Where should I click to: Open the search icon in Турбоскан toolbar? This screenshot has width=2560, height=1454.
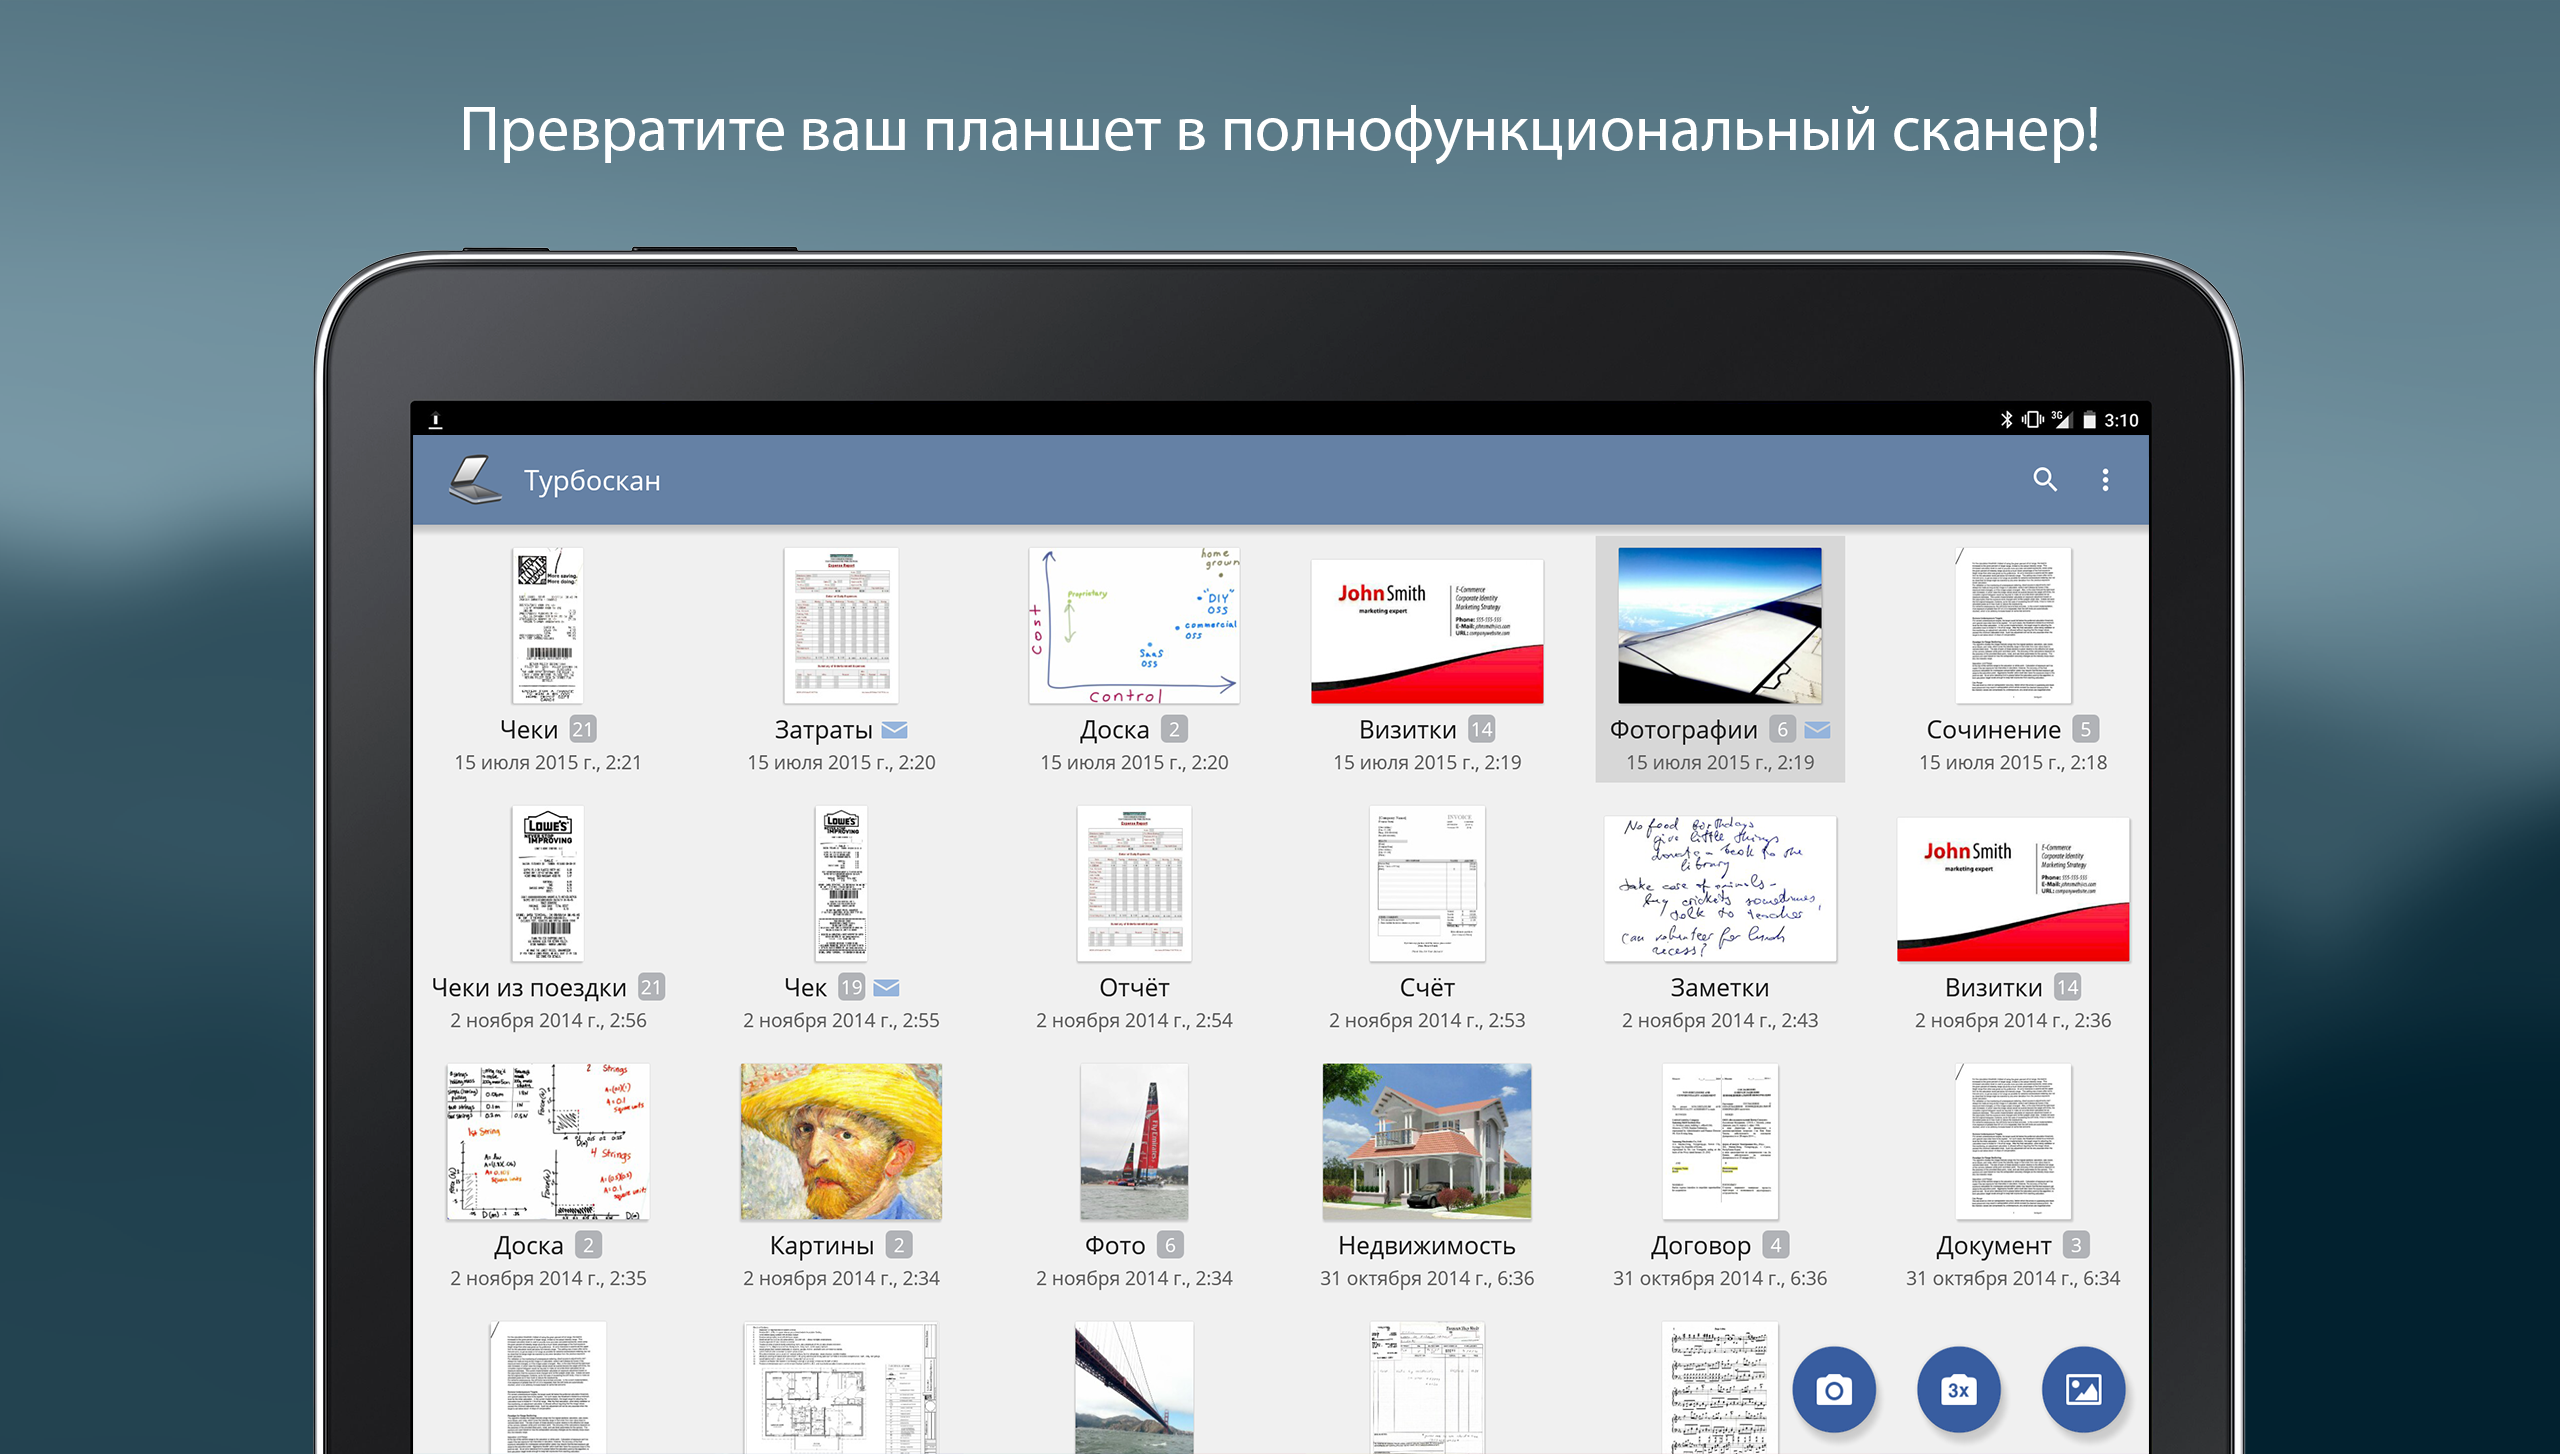coord(2045,480)
